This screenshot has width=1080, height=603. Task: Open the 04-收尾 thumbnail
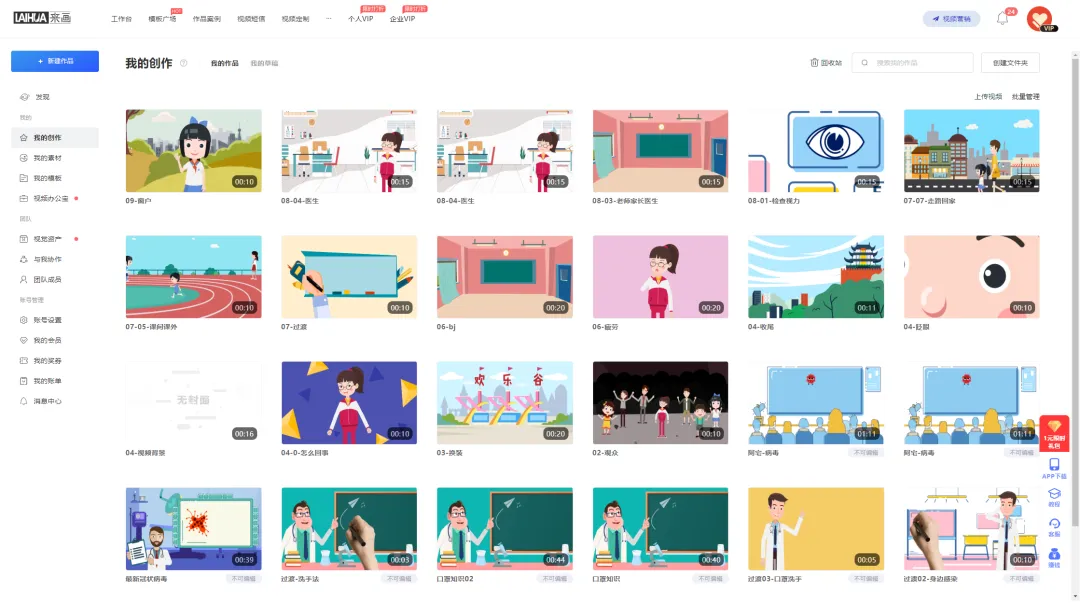(x=816, y=277)
